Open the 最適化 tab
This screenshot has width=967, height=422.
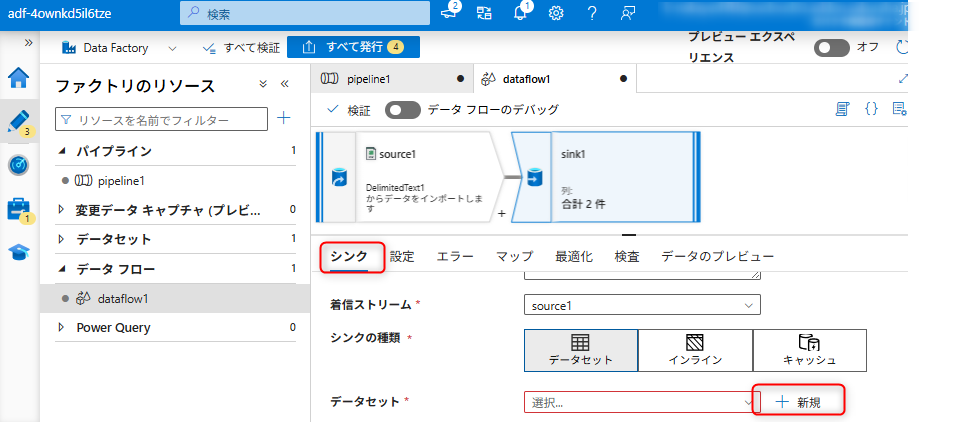tap(574, 257)
